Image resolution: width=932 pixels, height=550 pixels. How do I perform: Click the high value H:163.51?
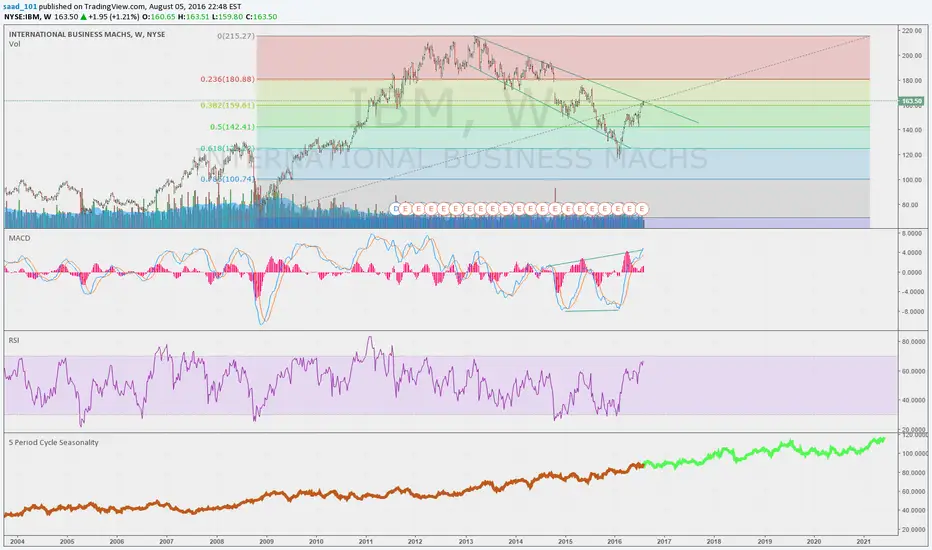pos(193,17)
